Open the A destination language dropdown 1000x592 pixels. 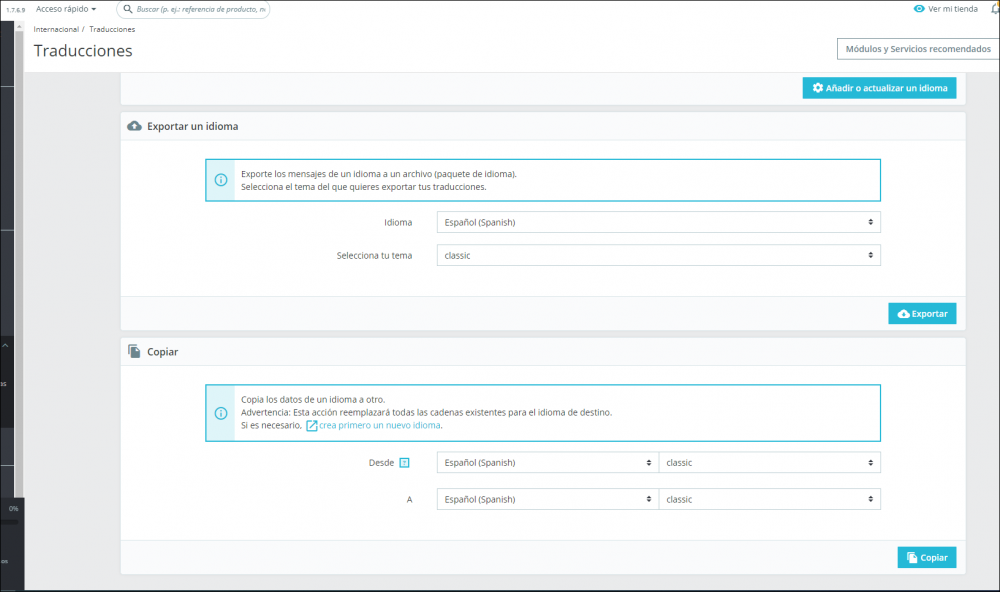[547, 500]
